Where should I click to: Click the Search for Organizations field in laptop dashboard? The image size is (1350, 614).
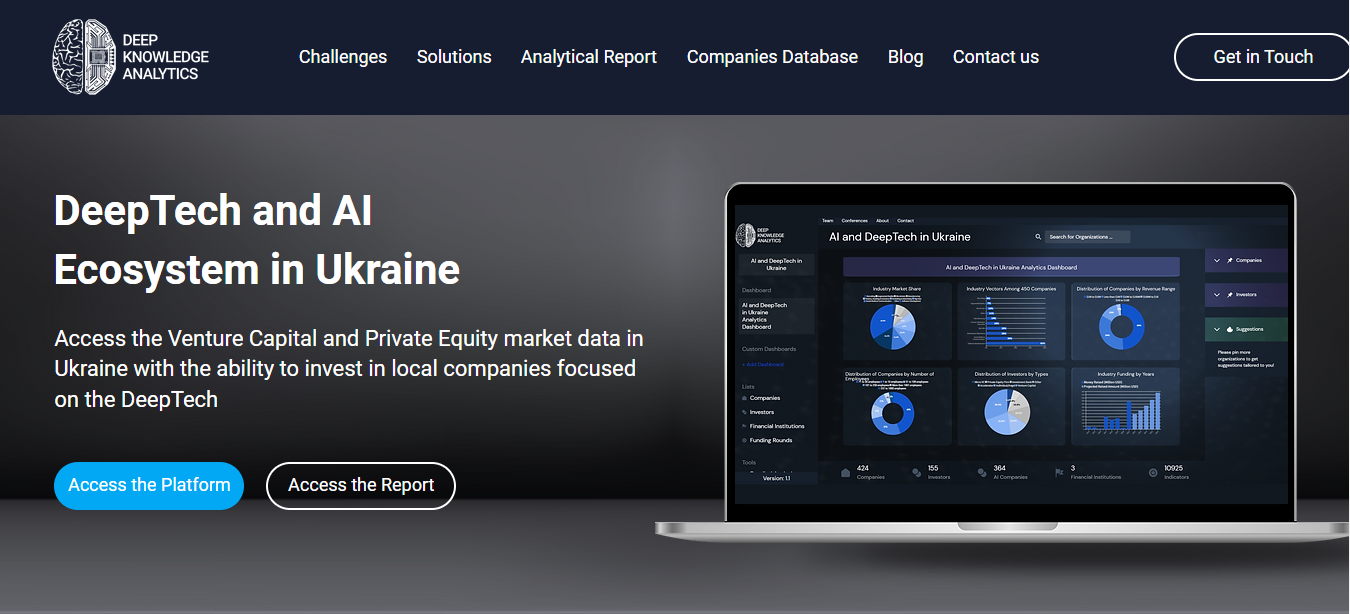1087,237
